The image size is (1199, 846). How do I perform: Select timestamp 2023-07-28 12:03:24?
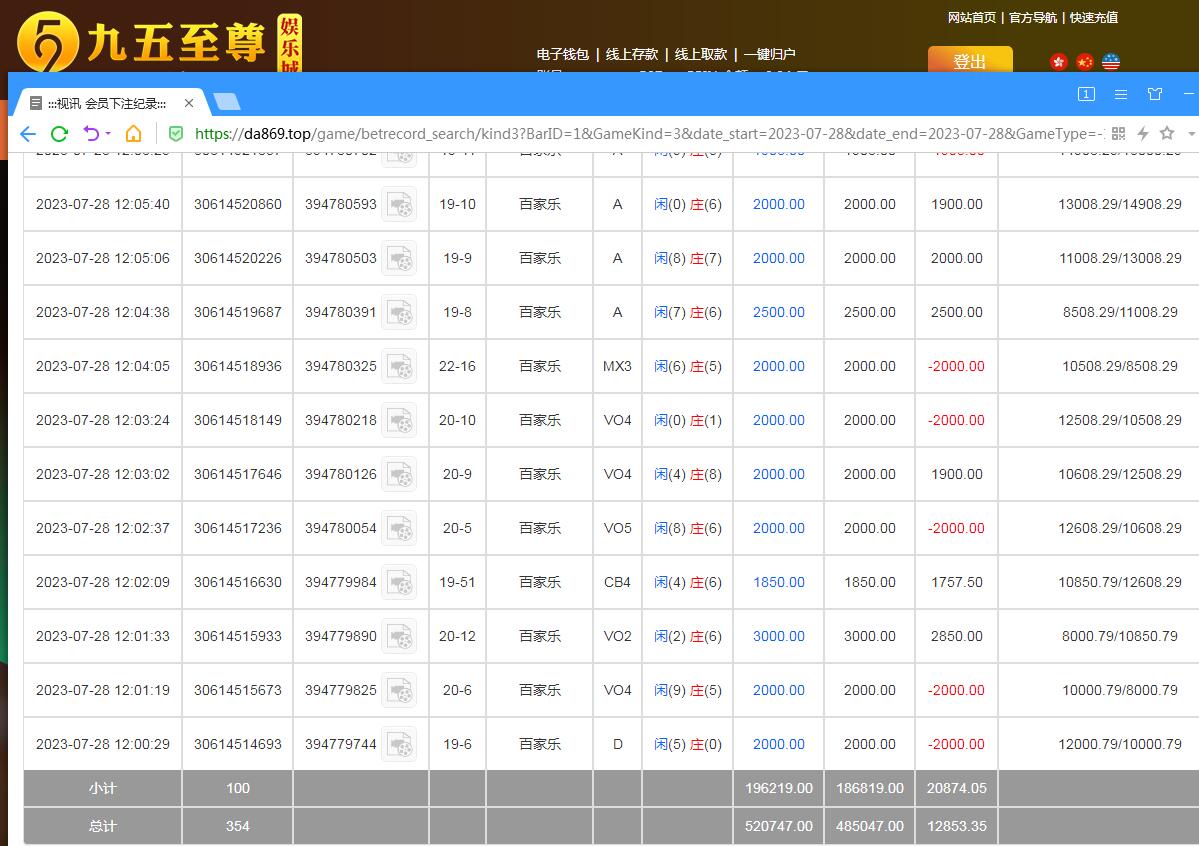pyautogui.click(x=102, y=420)
